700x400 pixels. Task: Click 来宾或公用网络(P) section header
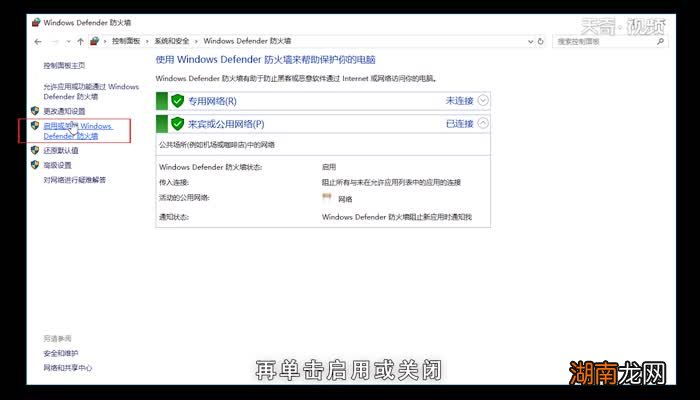click(x=323, y=124)
